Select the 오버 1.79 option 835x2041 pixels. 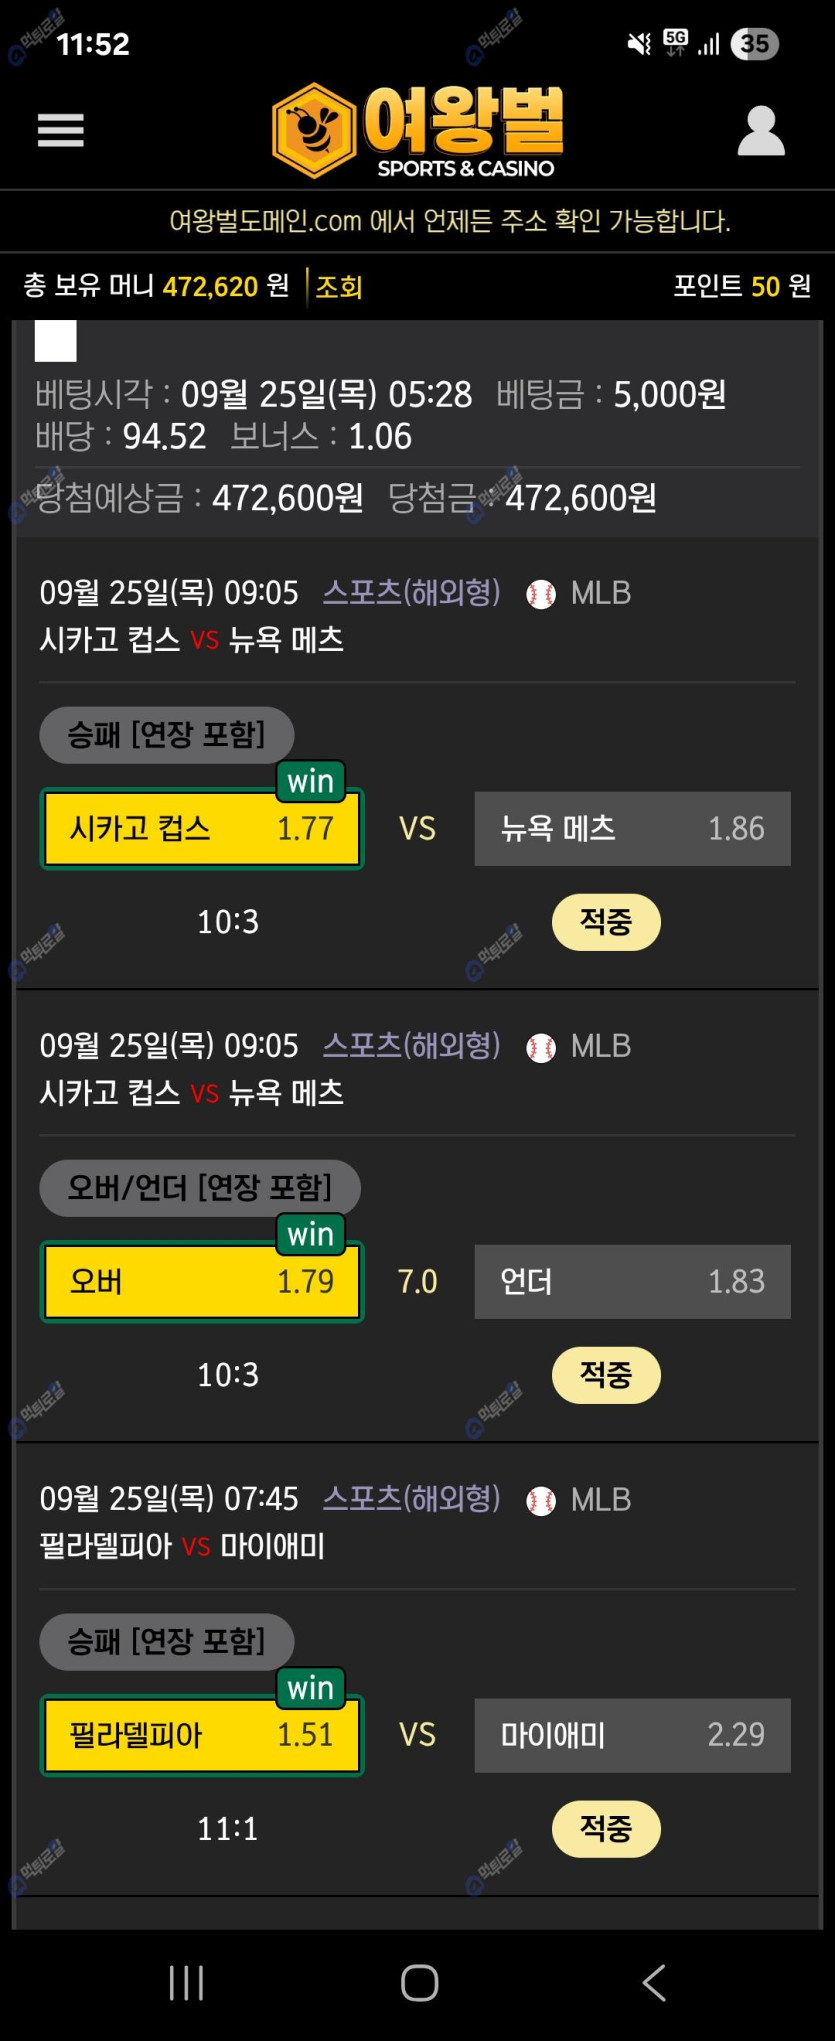coord(202,1282)
